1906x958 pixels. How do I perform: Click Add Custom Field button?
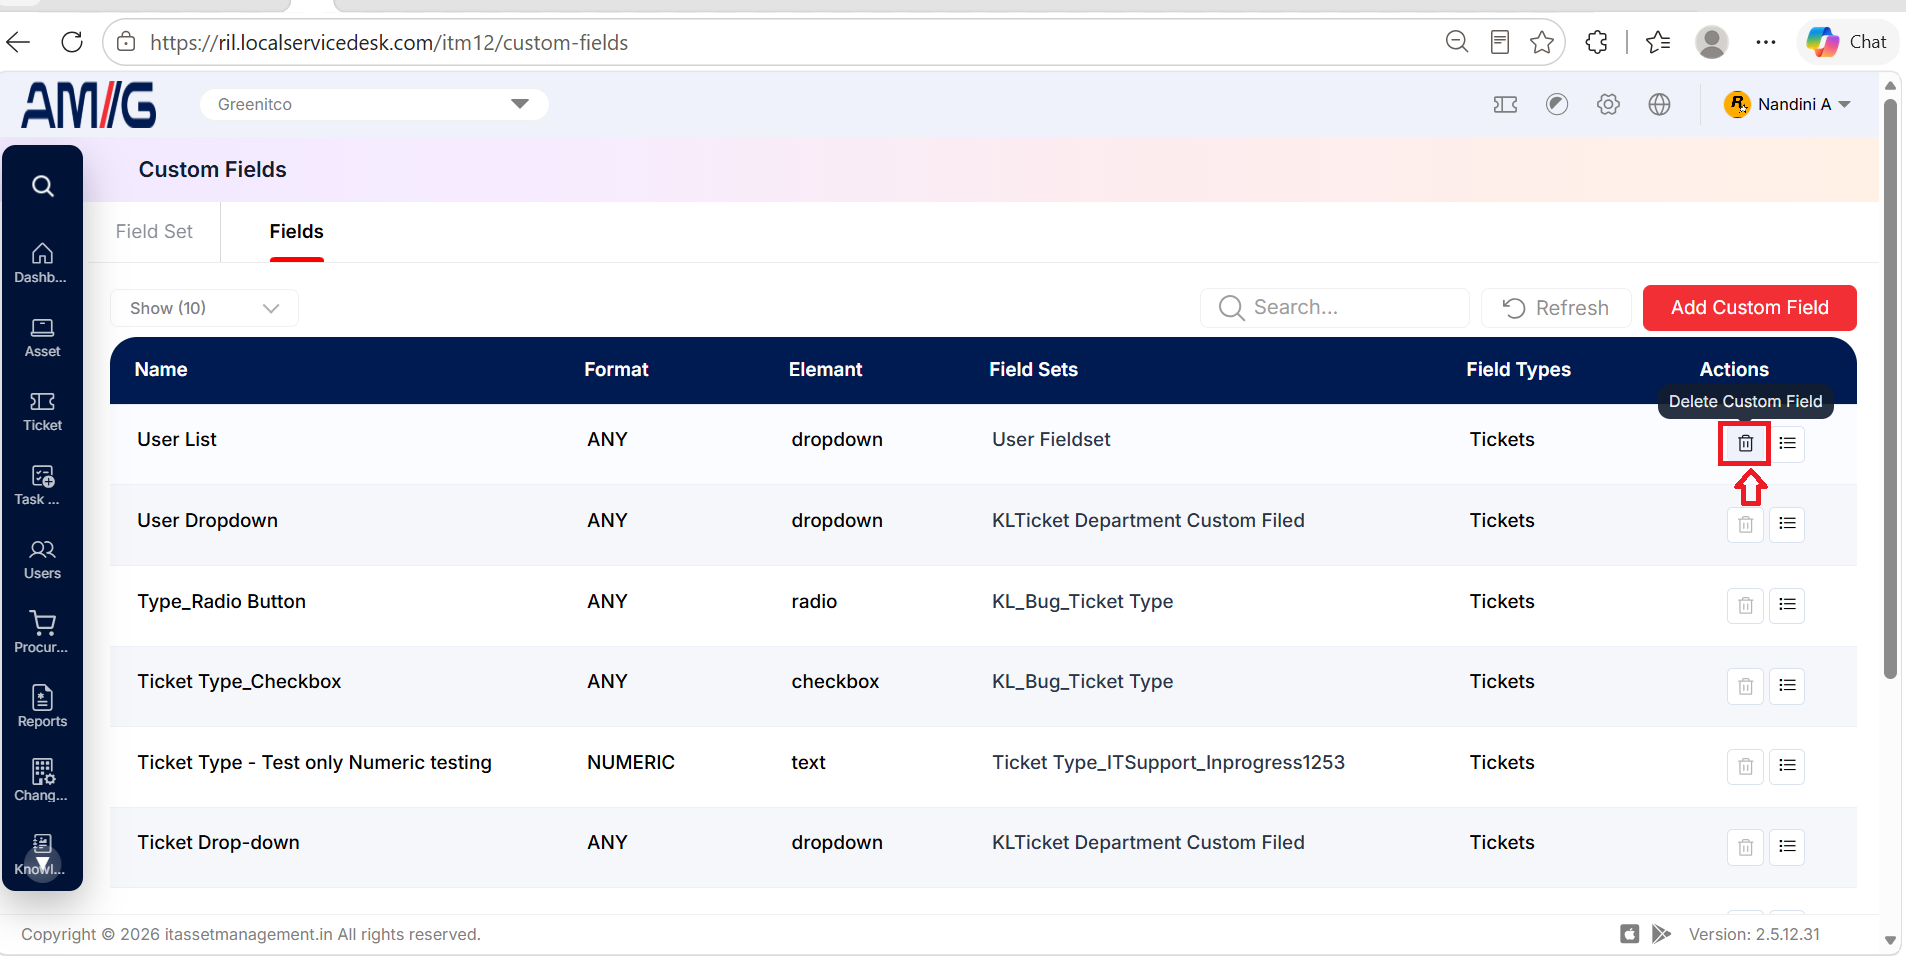(x=1749, y=308)
